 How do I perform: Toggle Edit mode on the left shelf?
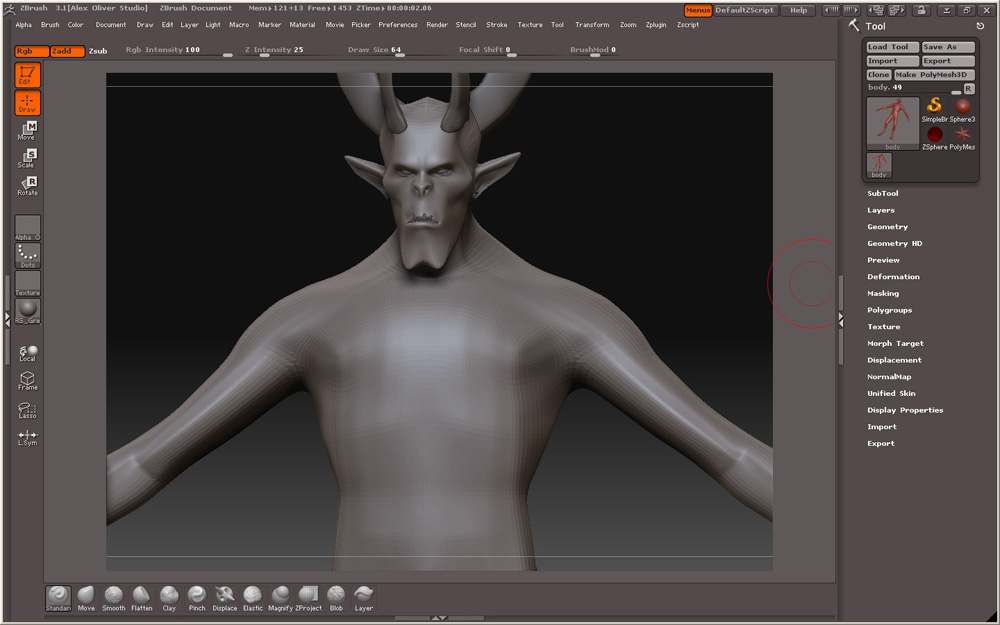(x=27, y=75)
